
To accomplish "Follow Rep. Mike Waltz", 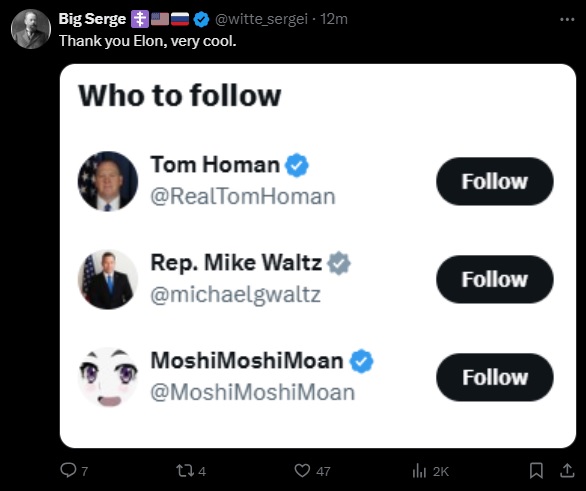I will coord(494,279).
